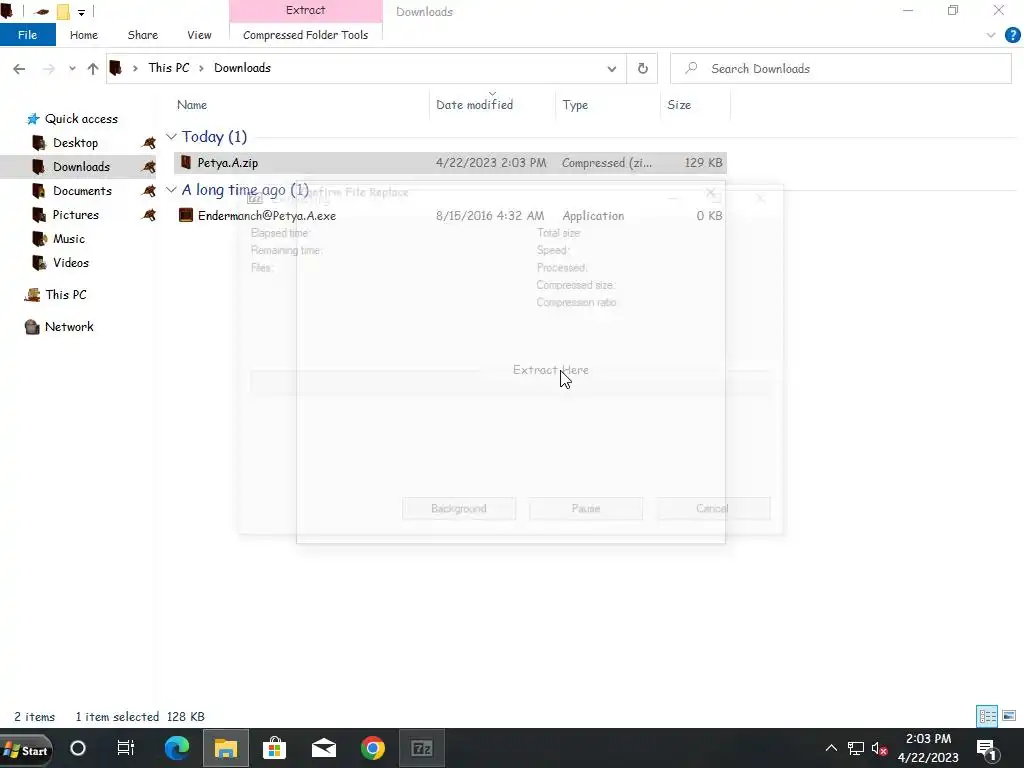Open the View ribbon tab
Screen dimensions: 1024x768
click(199, 35)
